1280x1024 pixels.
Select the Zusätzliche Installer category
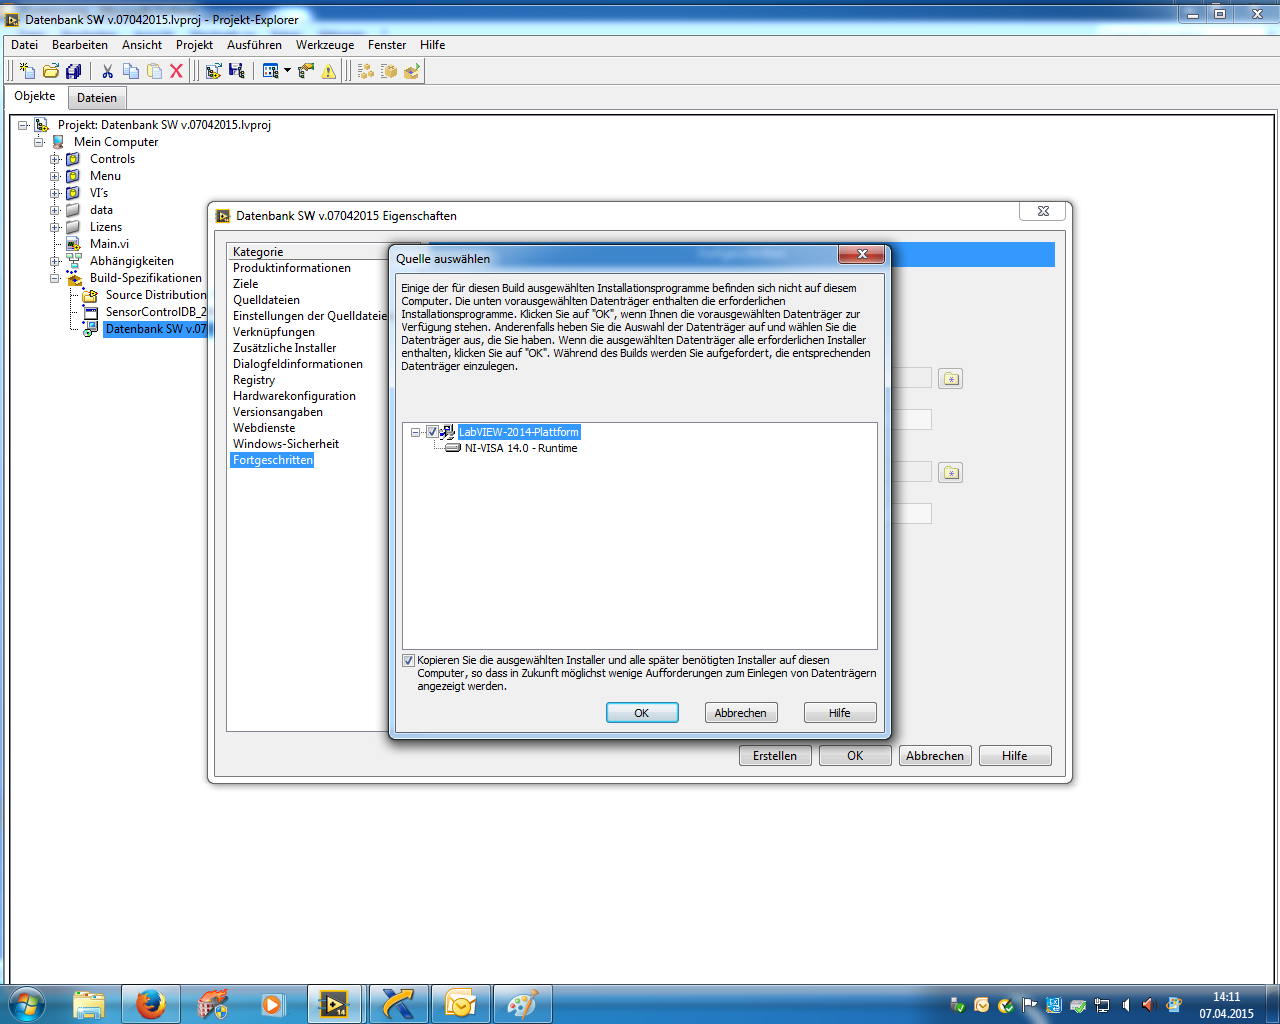point(285,348)
